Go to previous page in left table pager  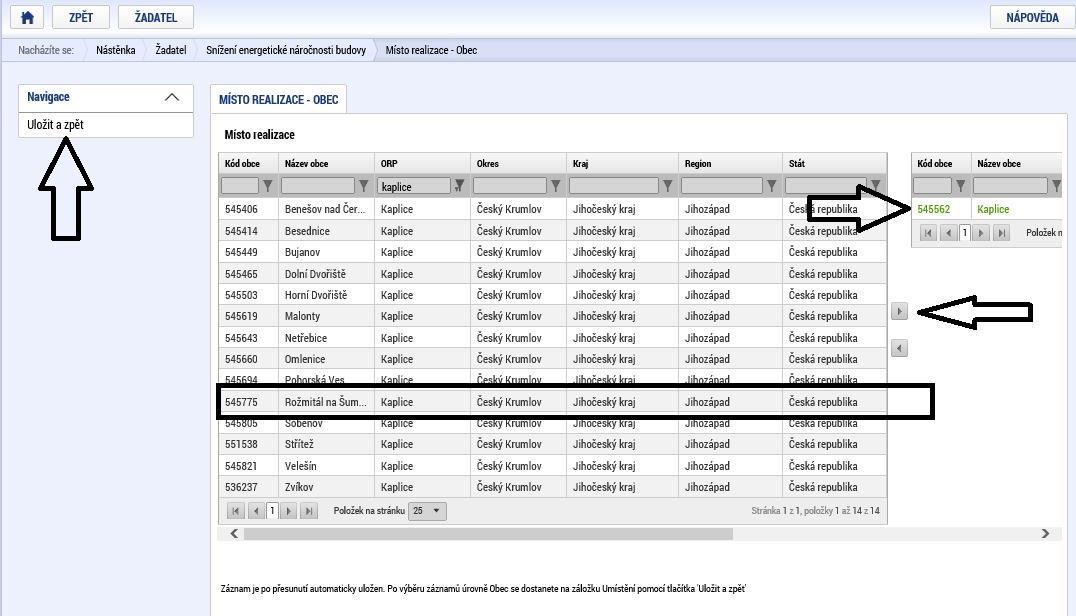[x=256, y=511]
